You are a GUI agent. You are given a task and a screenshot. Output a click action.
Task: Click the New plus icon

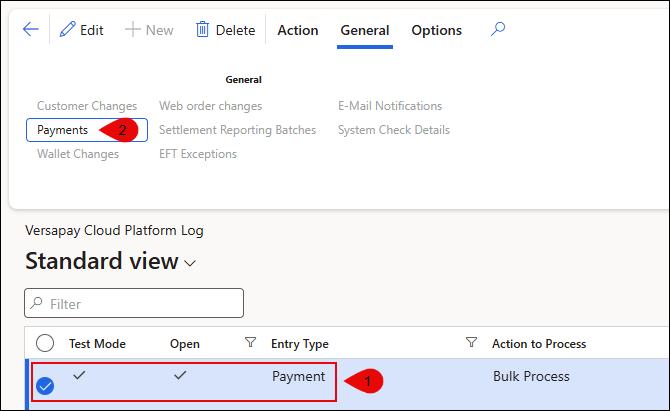pyautogui.click(x=132, y=29)
